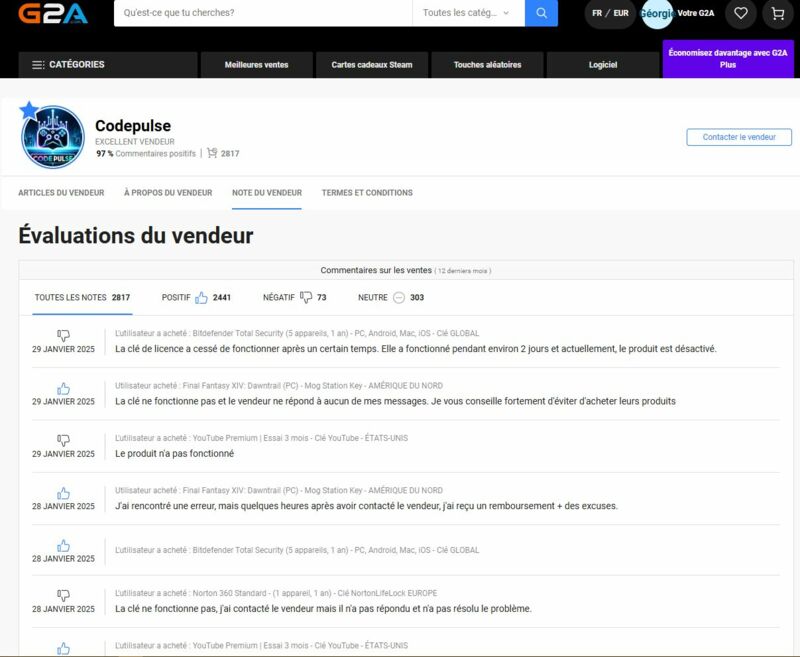This screenshot has width=800, height=657.
Task: Open Termes et conditions tab
Action: (367, 193)
